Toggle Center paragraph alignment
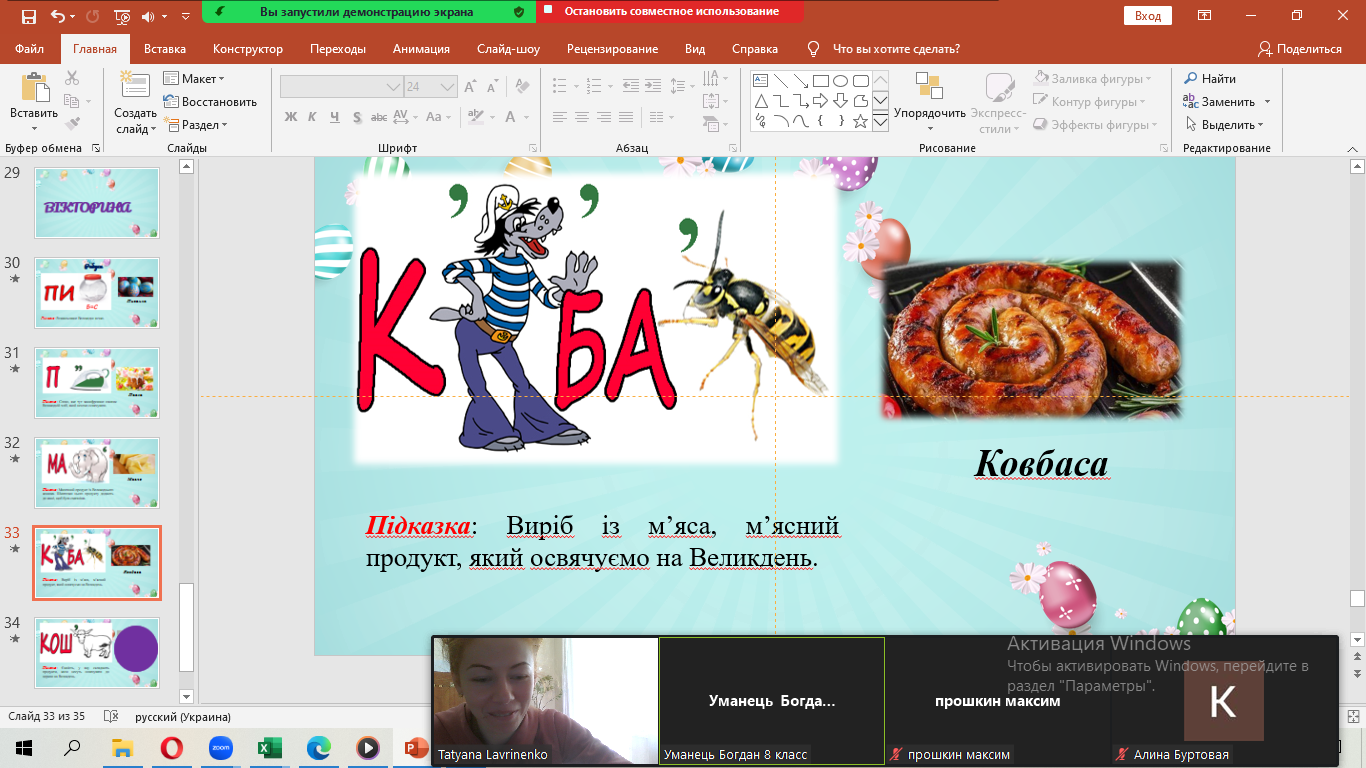1366x768 pixels. (582, 117)
